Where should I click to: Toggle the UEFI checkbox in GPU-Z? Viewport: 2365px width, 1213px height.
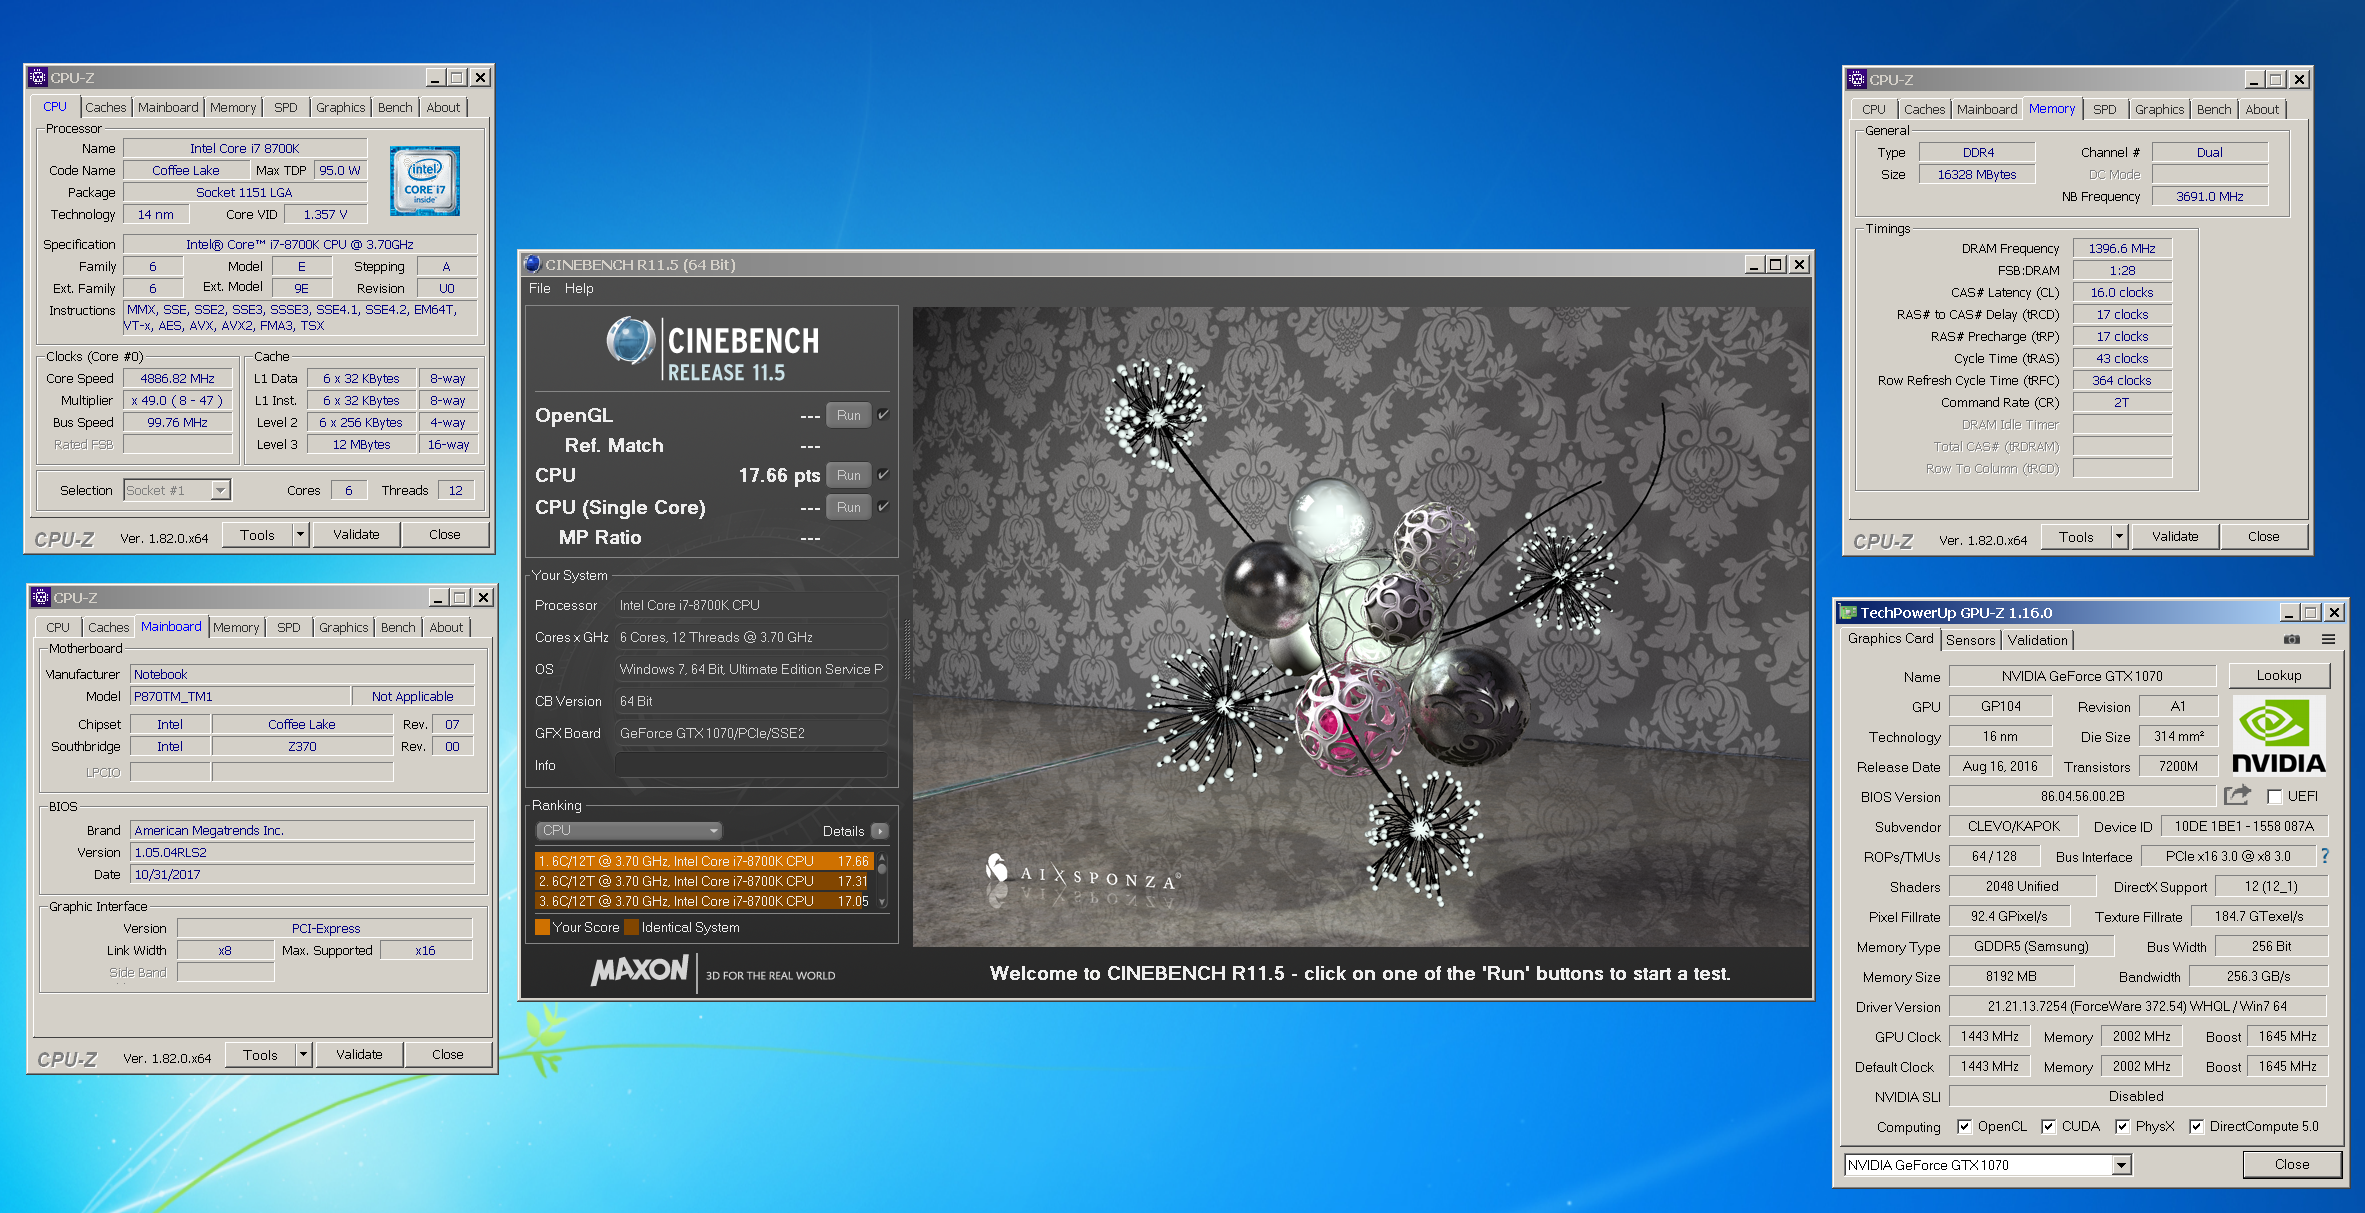[x=2274, y=797]
